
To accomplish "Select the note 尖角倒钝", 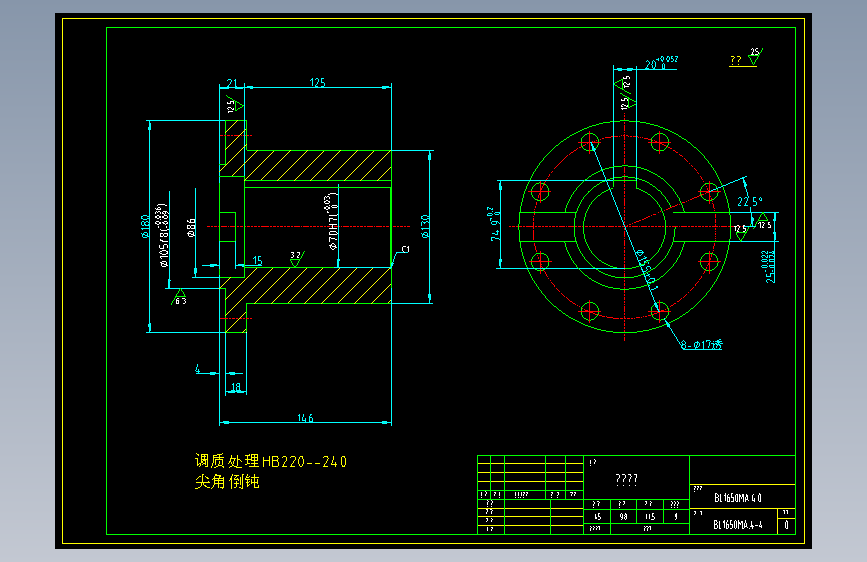I will pyautogui.click(x=227, y=481).
